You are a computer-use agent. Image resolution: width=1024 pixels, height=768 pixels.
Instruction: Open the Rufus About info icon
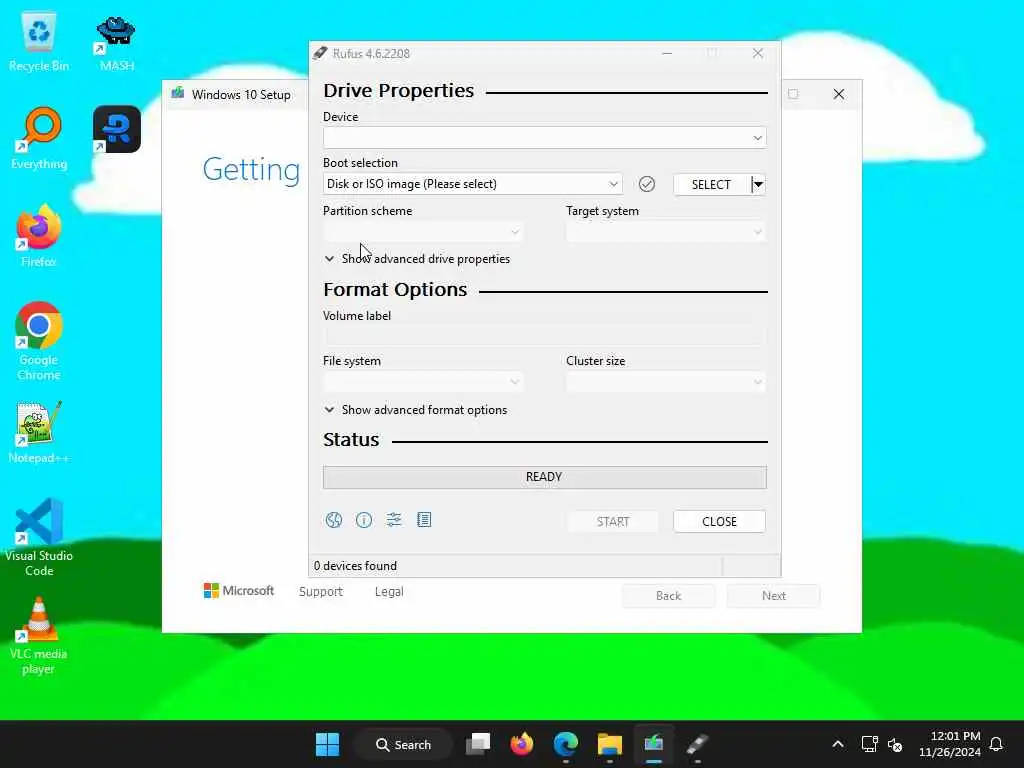[x=364, y=520]
